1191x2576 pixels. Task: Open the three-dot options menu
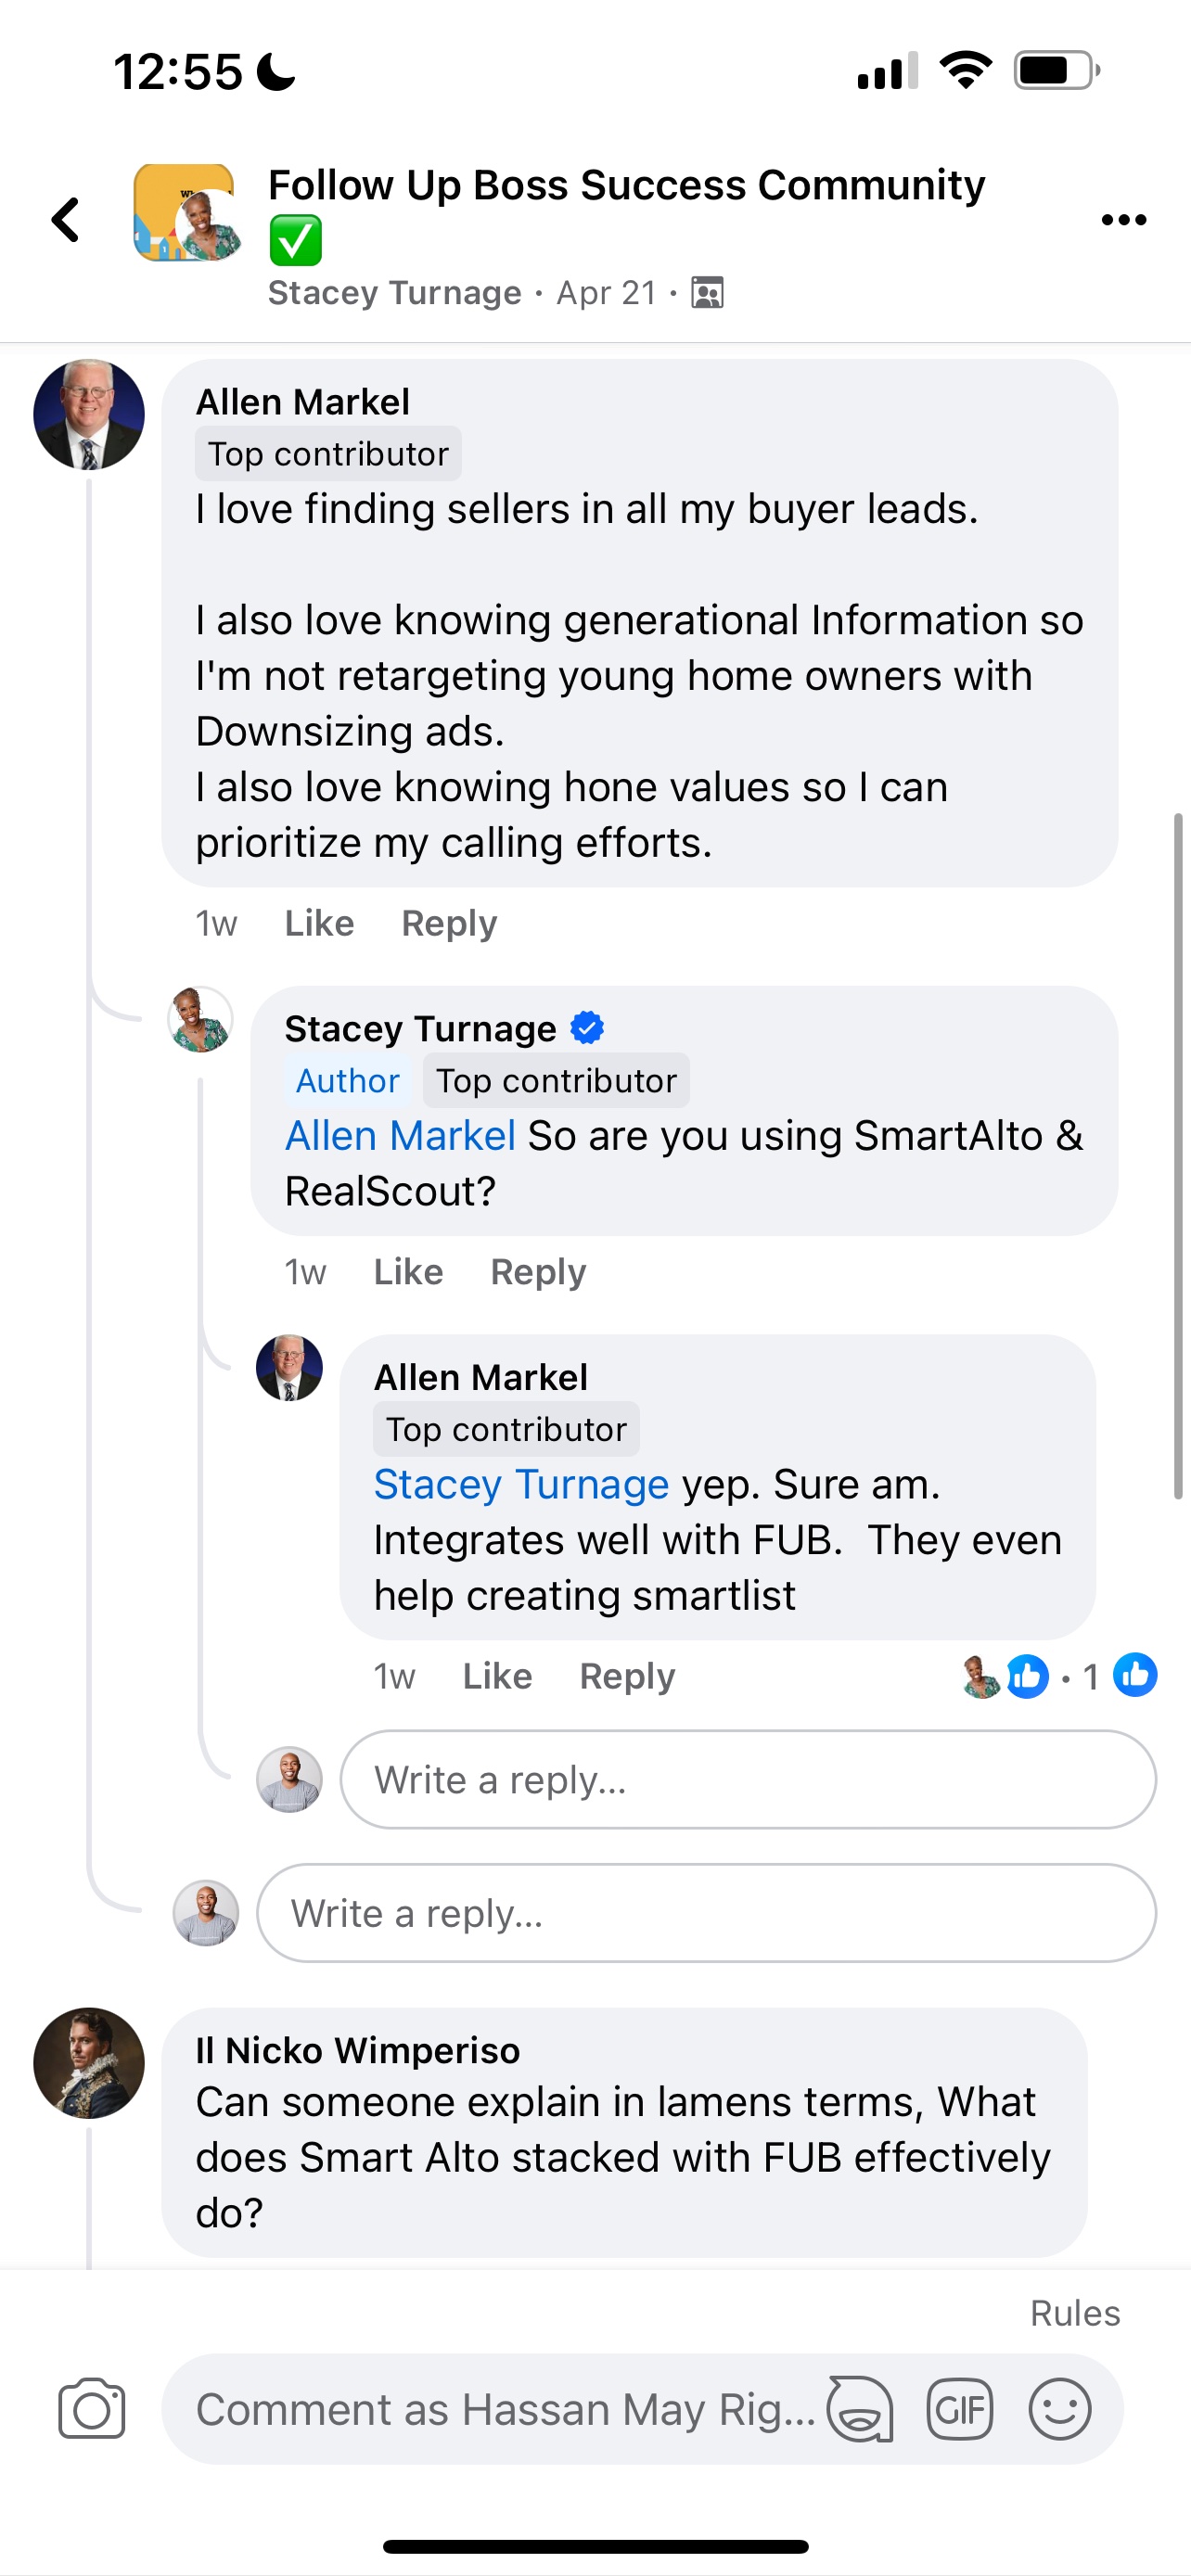click(x=1123, y=220)
